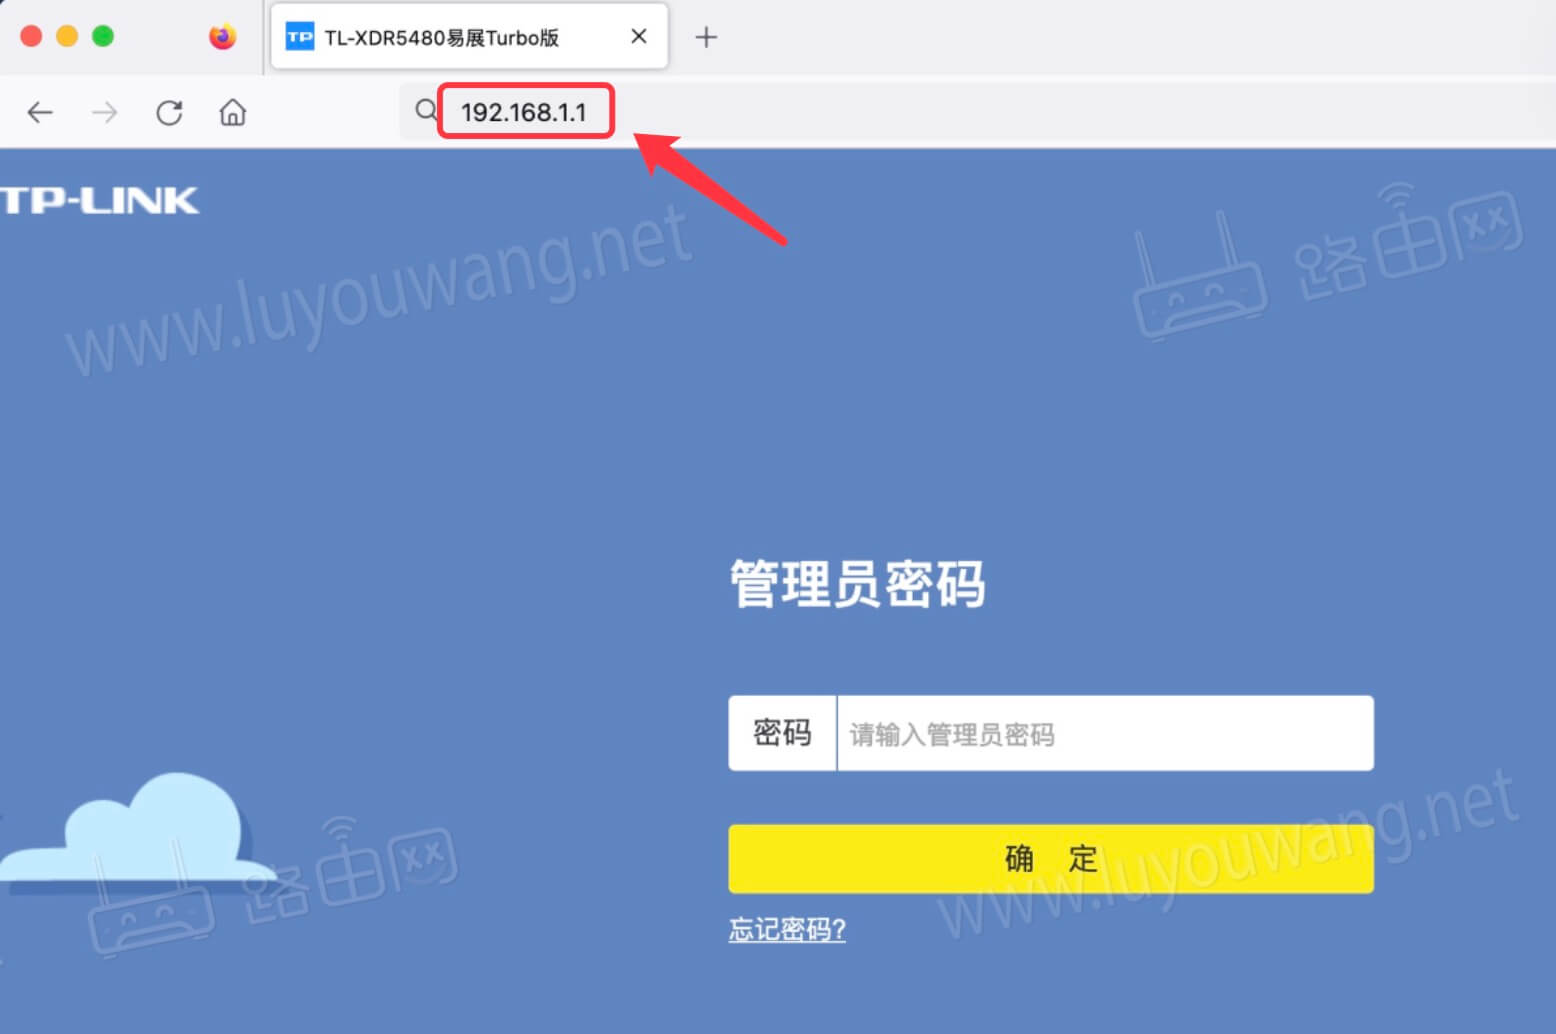Screen dimensions: 1556x1034
Task: Click the yellow 确定 confirm button
Action: pyautogui.click(x=1049, y=858)
